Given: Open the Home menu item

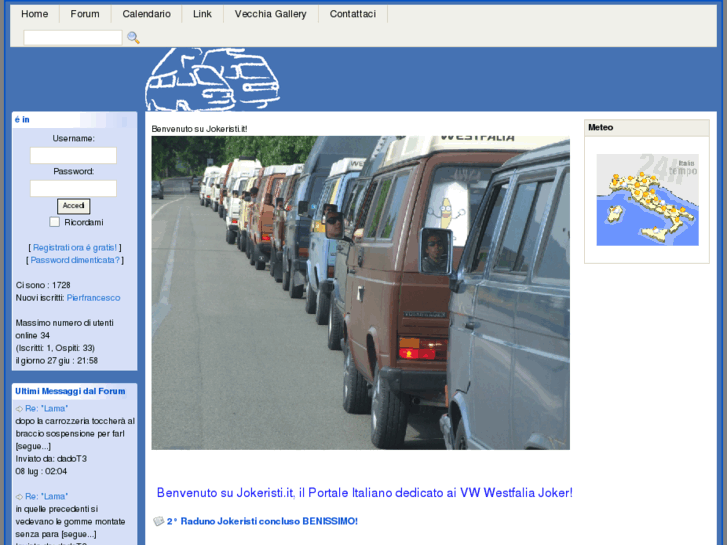Looking at the screenshot, I should pyautogui.click(x=34, y=14).
